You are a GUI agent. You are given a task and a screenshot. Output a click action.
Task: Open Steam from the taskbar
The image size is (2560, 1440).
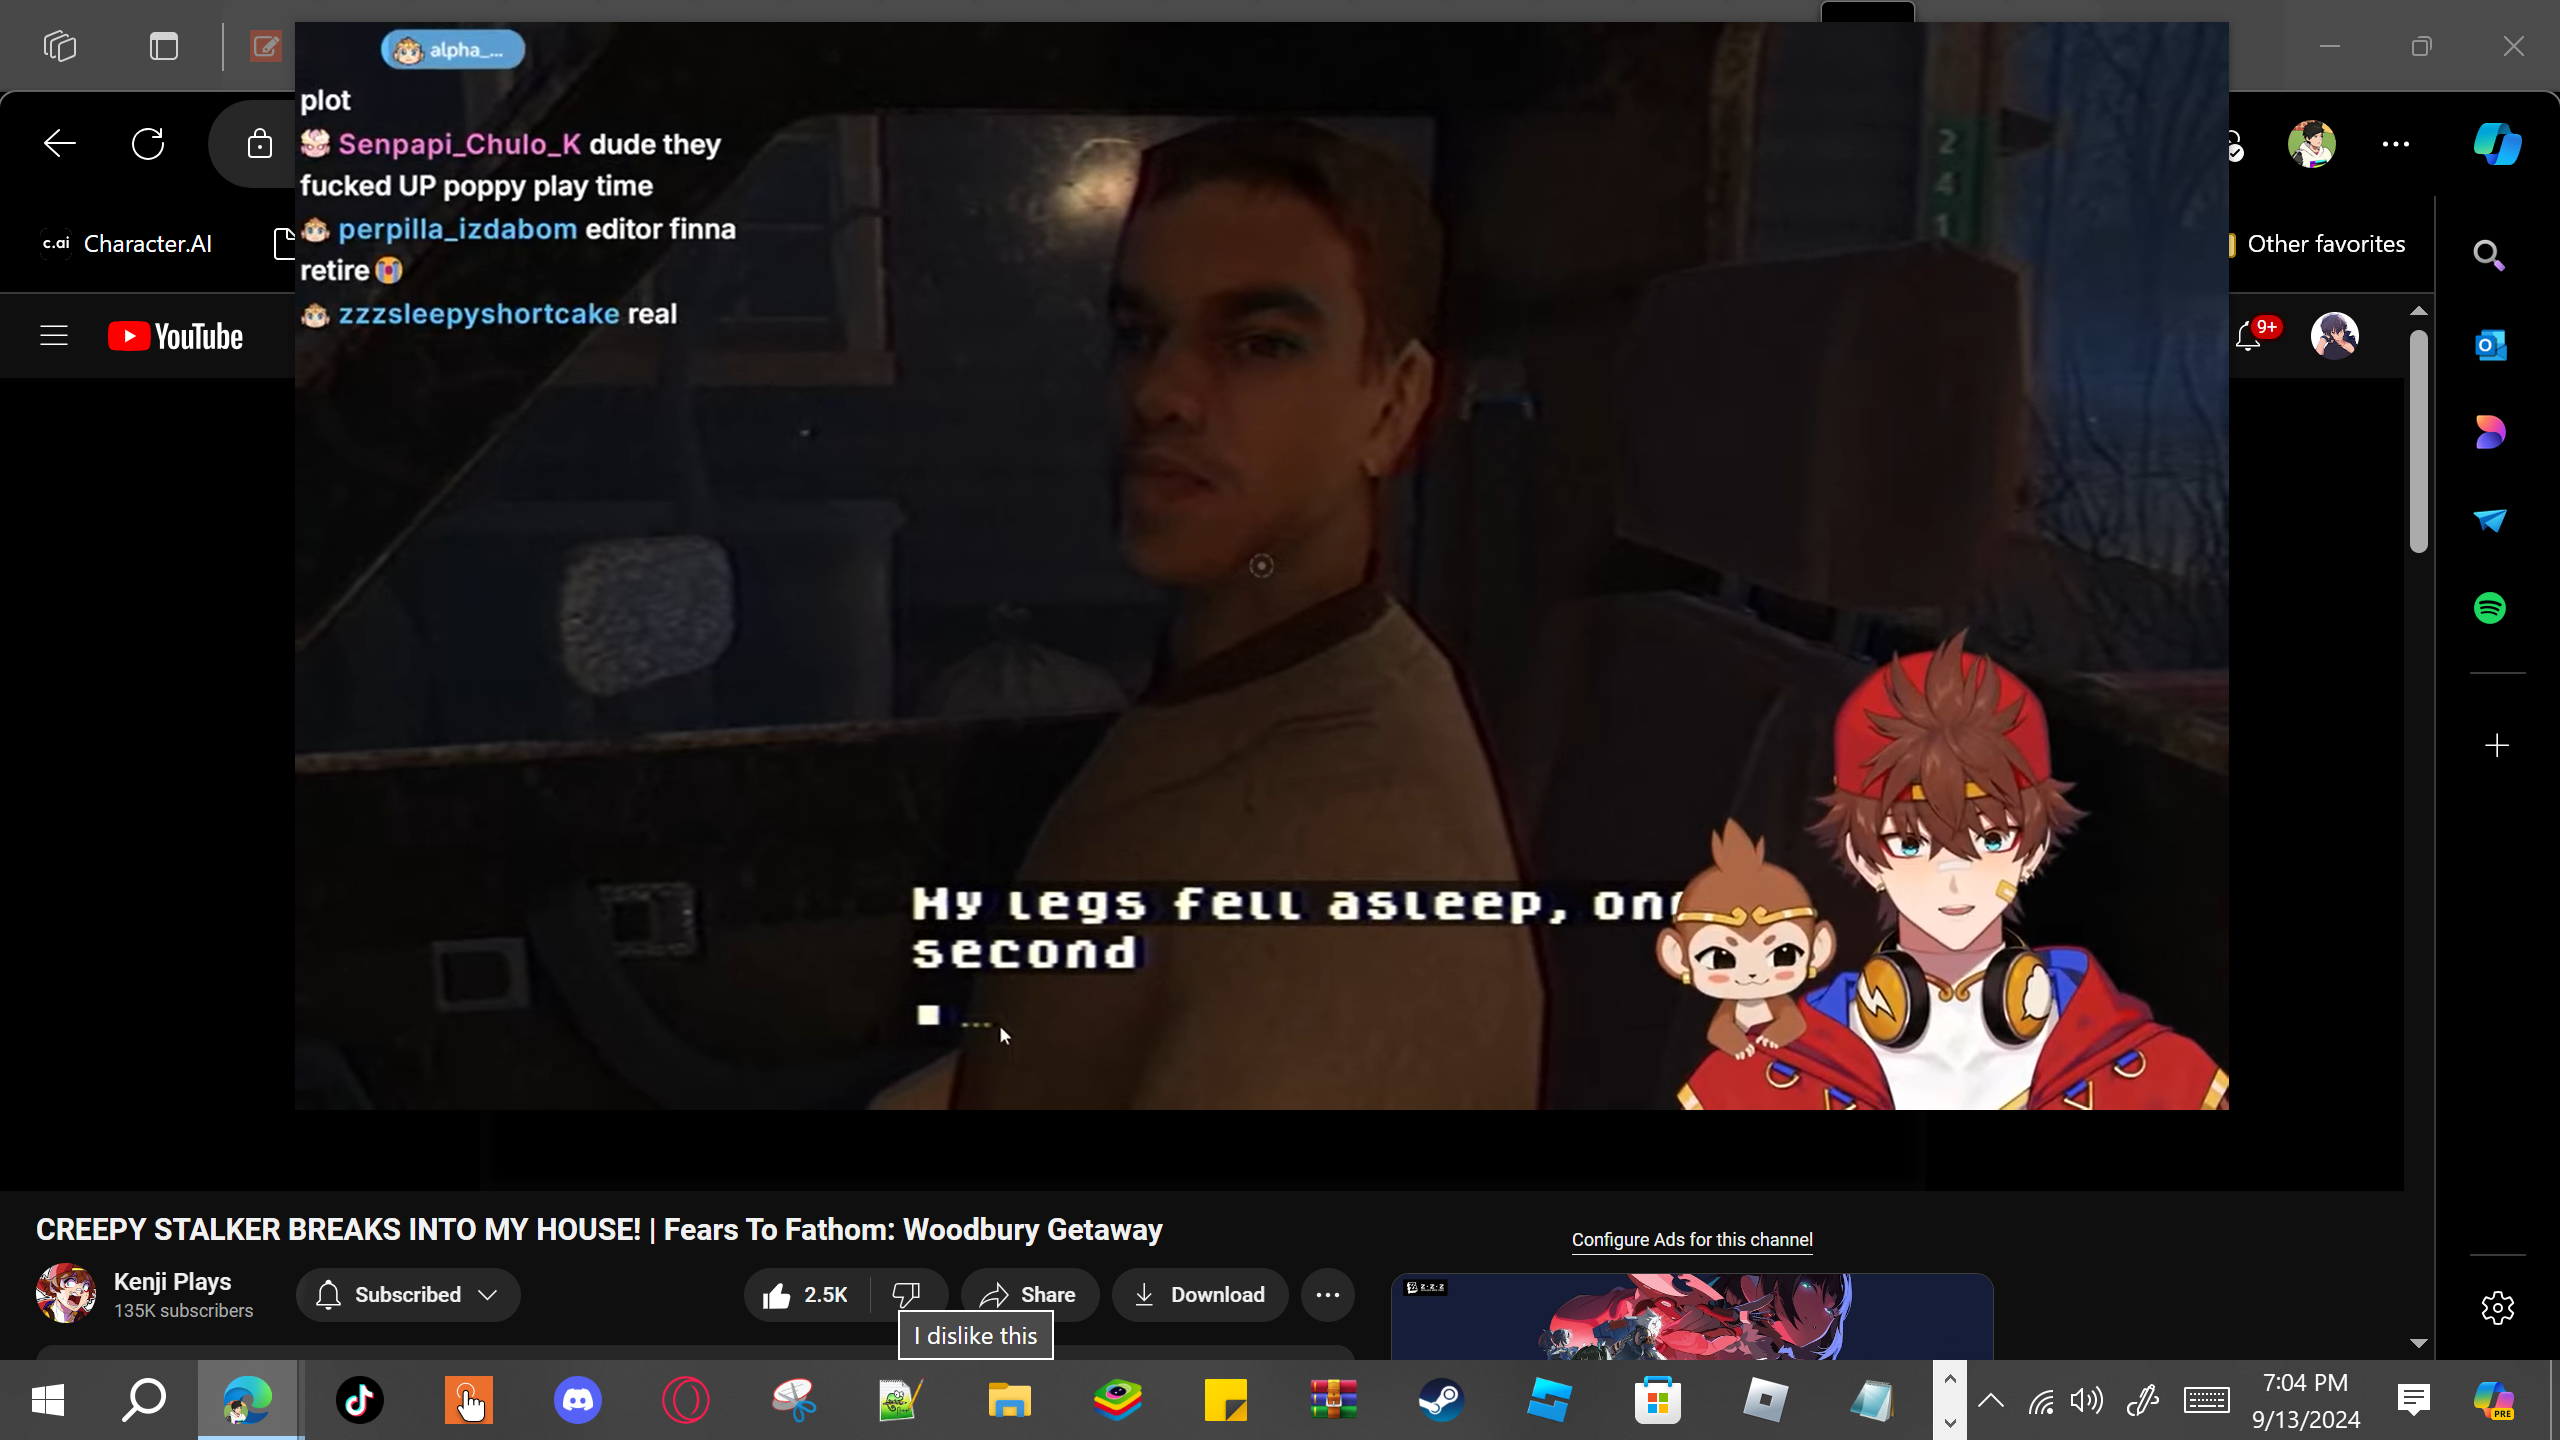(1441, 1399)
